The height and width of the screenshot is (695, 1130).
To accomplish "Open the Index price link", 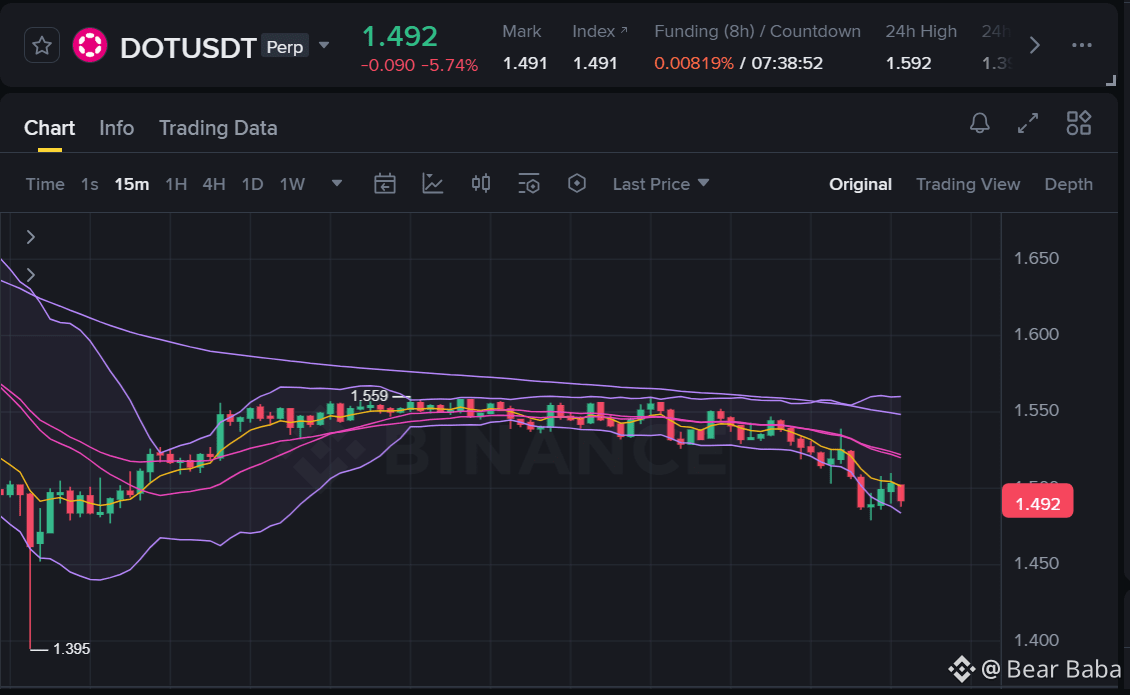I will (x=600, y=31).
